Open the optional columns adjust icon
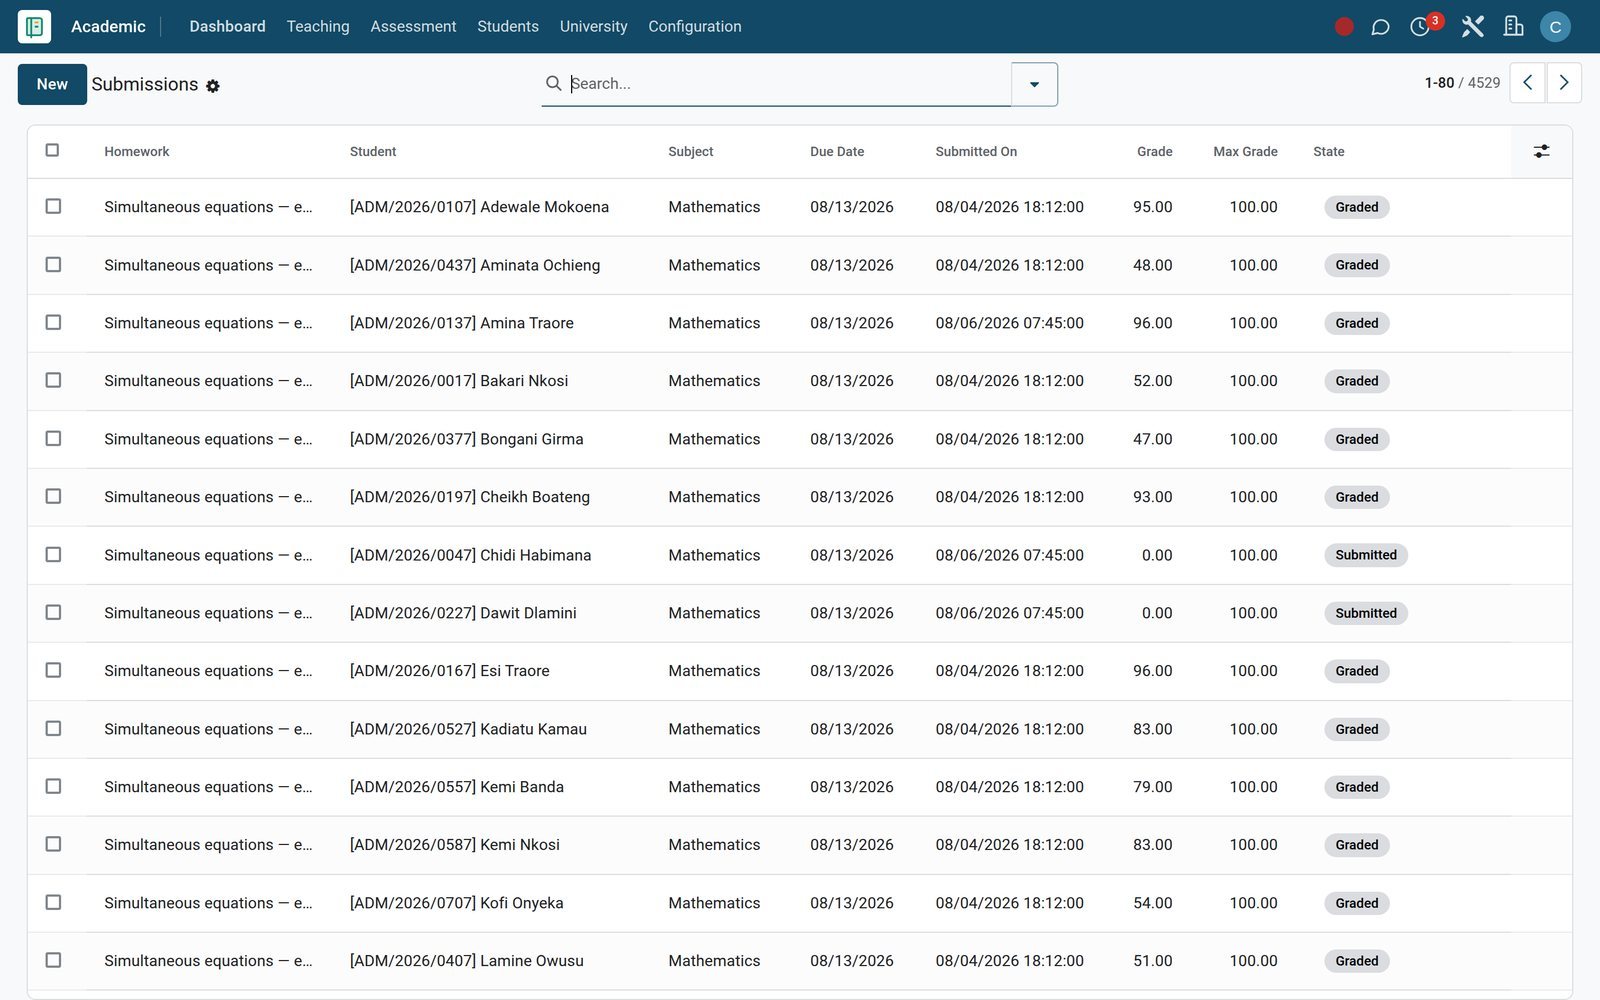The width and height of the screenshot is (1600, 1000). (1541, 151)
